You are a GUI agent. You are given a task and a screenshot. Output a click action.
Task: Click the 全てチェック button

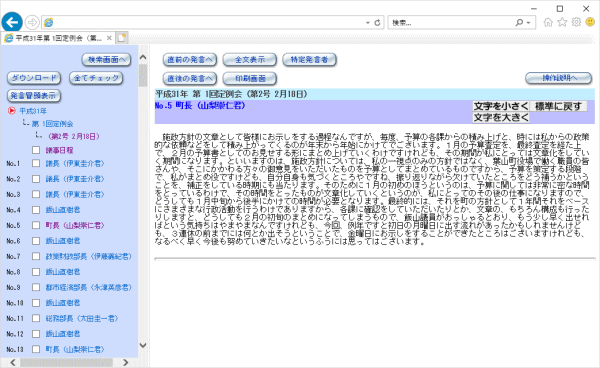[x=96, y=78]
